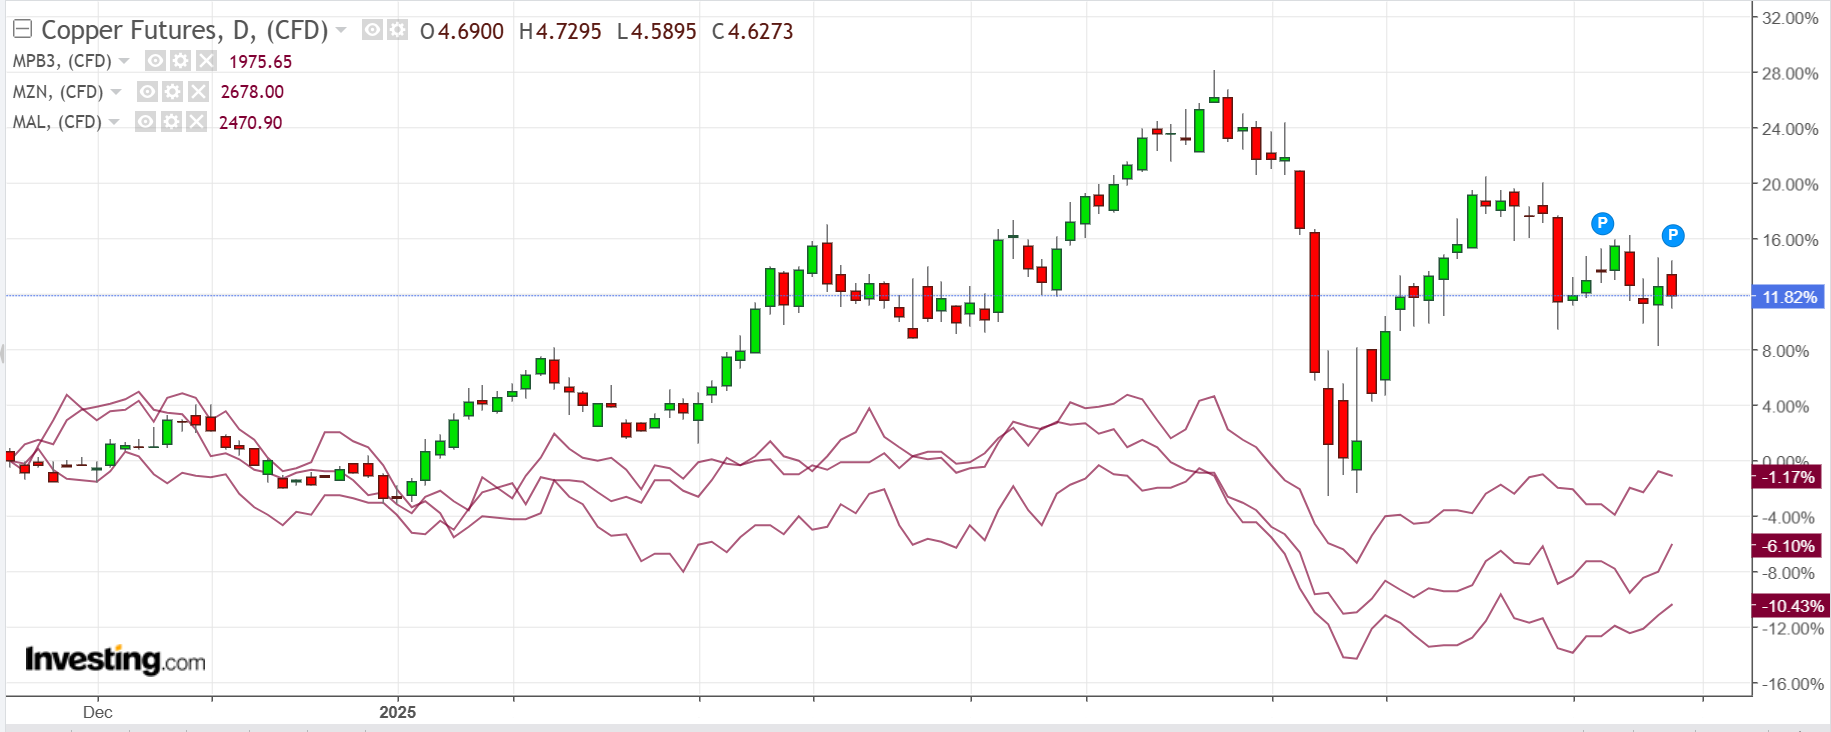Click the -12.00% scale label
This screenshot has height=732, width=1831.
[x=1792, y=629]
